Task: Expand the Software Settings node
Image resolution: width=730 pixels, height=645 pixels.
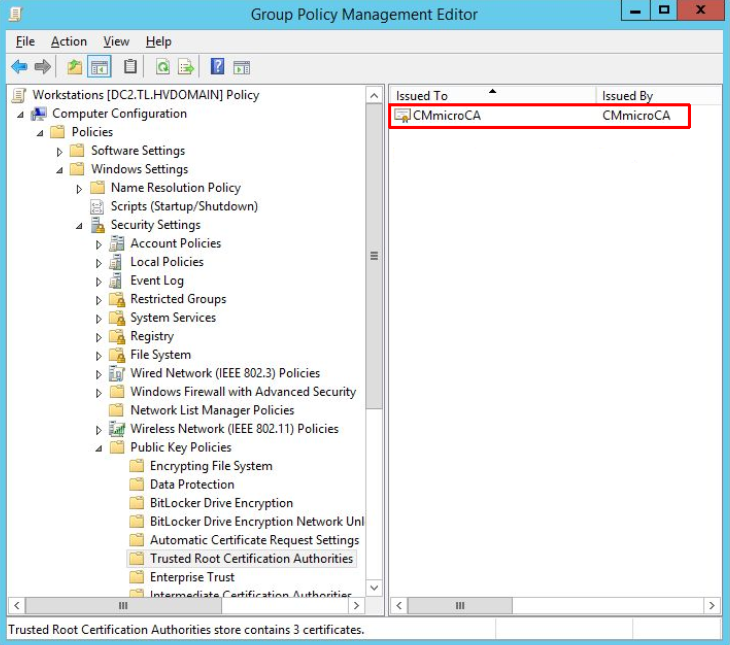Action: (x=60, y=151)
